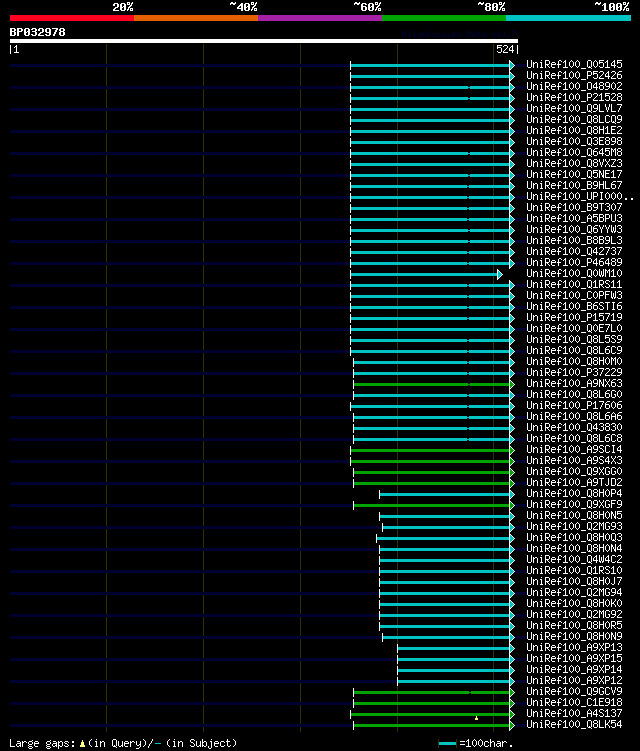Click the UniRef100_B9HL67 label
The height and width of the screenshot is (751, 640).
coord(574,185)
